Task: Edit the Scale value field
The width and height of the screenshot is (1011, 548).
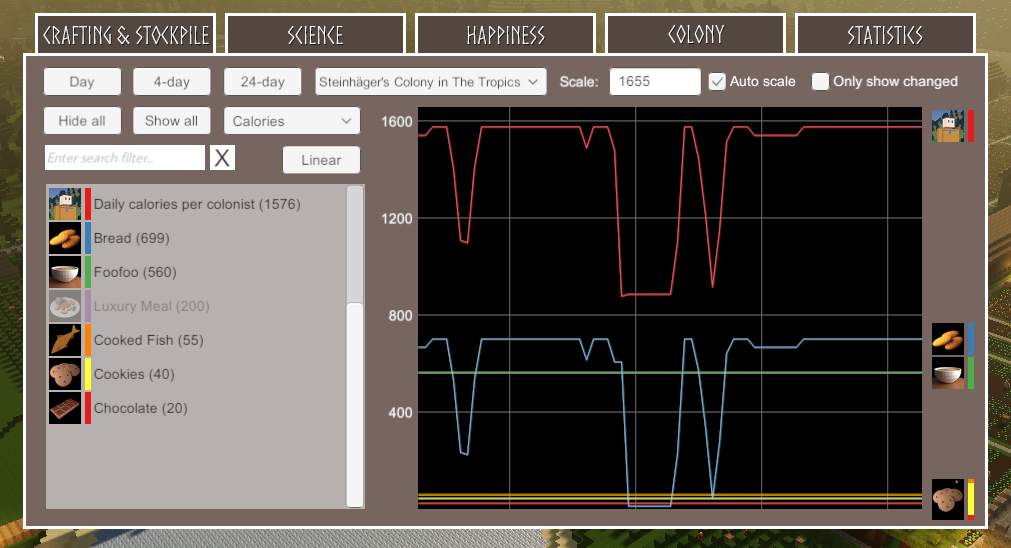Action: pos(654,82)
